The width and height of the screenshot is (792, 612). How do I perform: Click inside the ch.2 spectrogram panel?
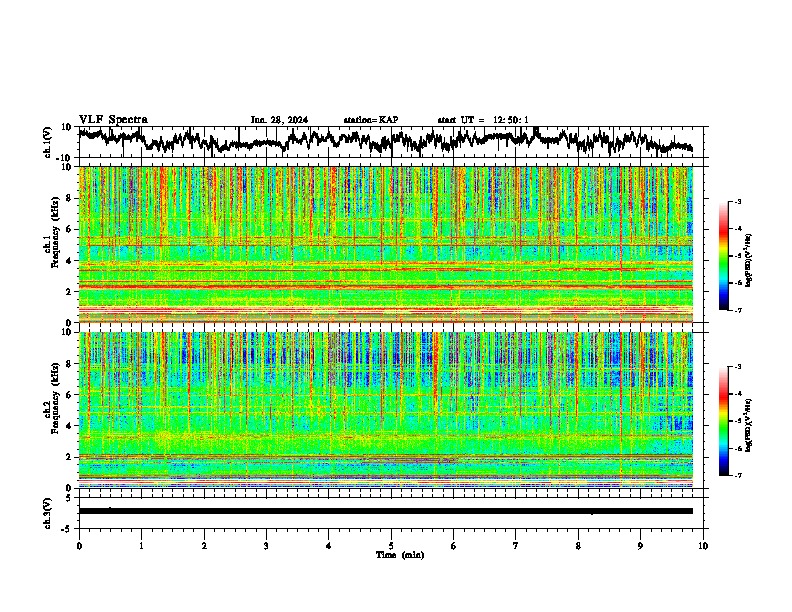pyautogui.click(x=386, y=410)
